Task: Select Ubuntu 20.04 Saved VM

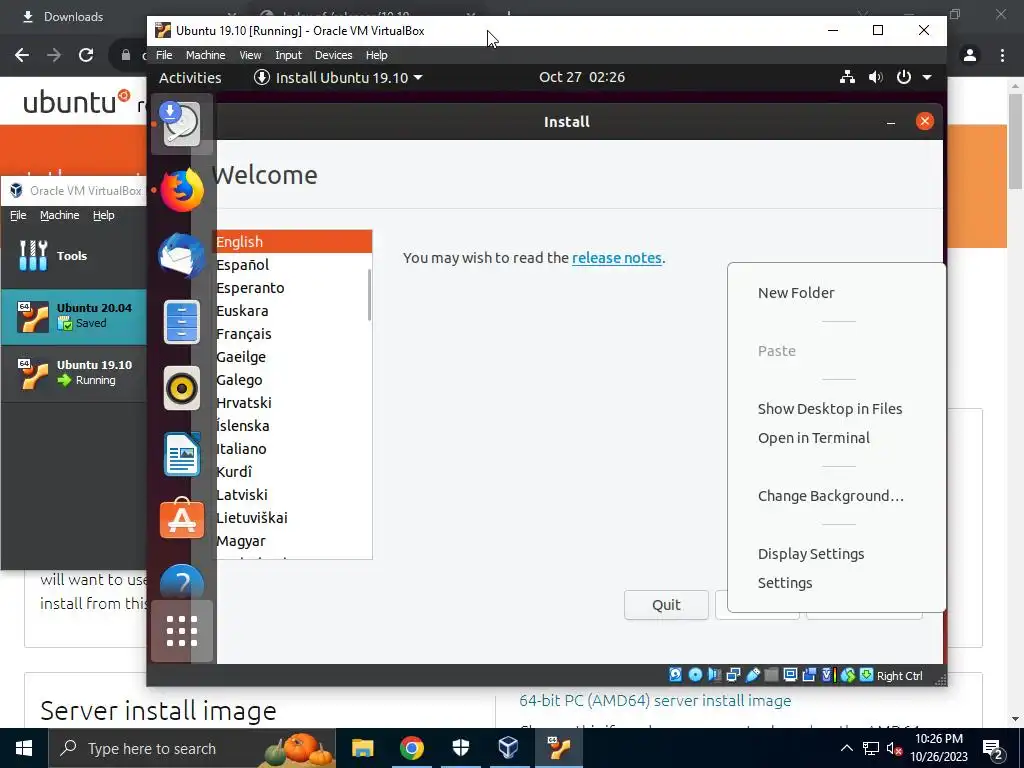Action: coord(73,316)
